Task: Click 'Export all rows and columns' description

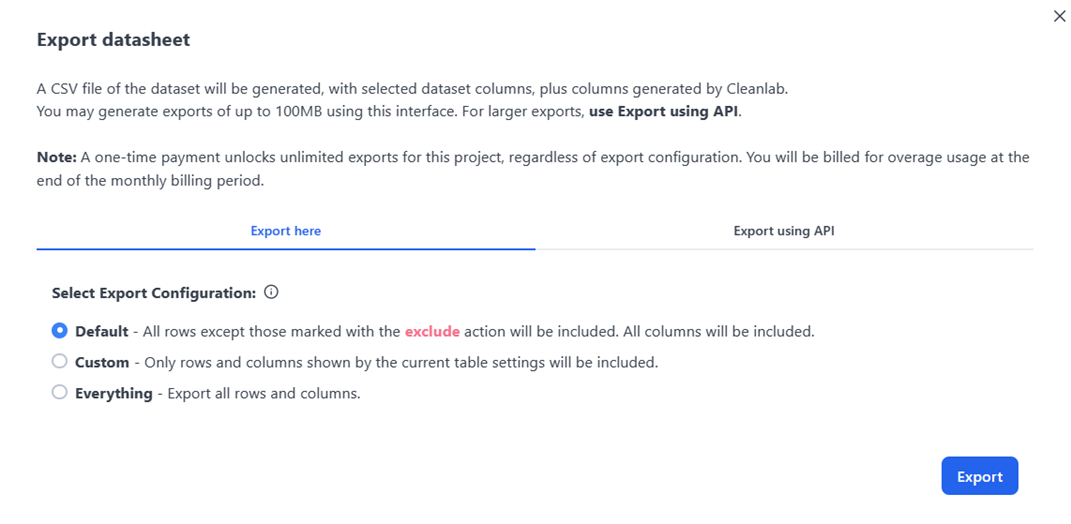Action: [x=264, y=394]
